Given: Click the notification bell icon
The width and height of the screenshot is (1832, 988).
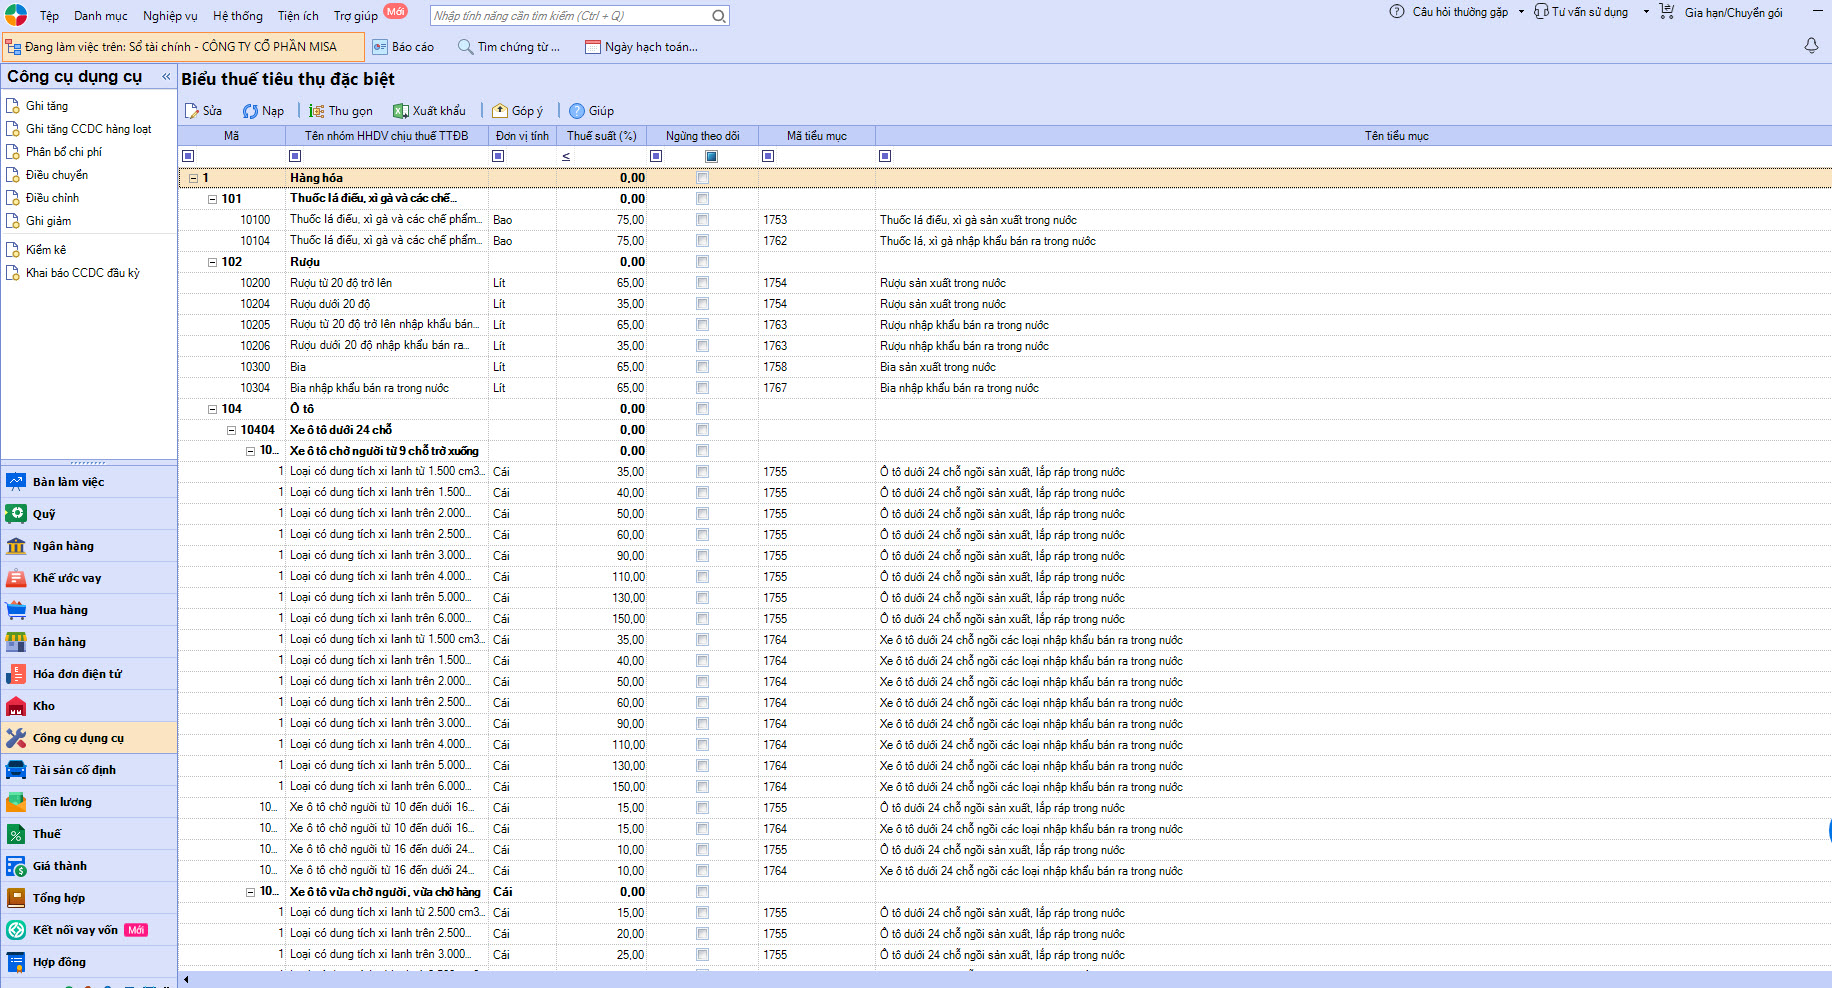Looking at the screenshot, I should [1811, 46].
